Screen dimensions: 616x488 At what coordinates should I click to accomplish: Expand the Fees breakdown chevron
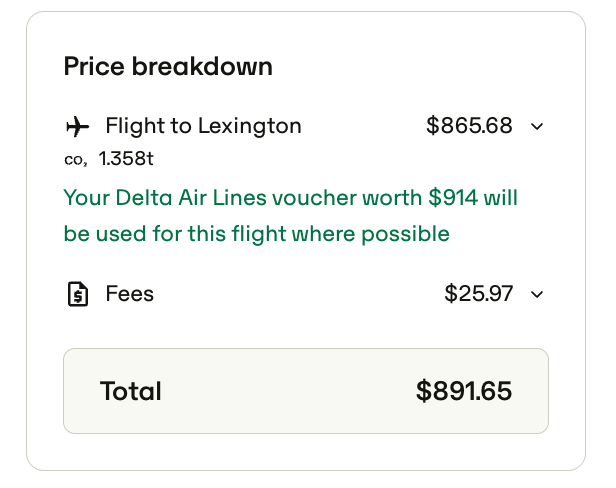point(537,294)
